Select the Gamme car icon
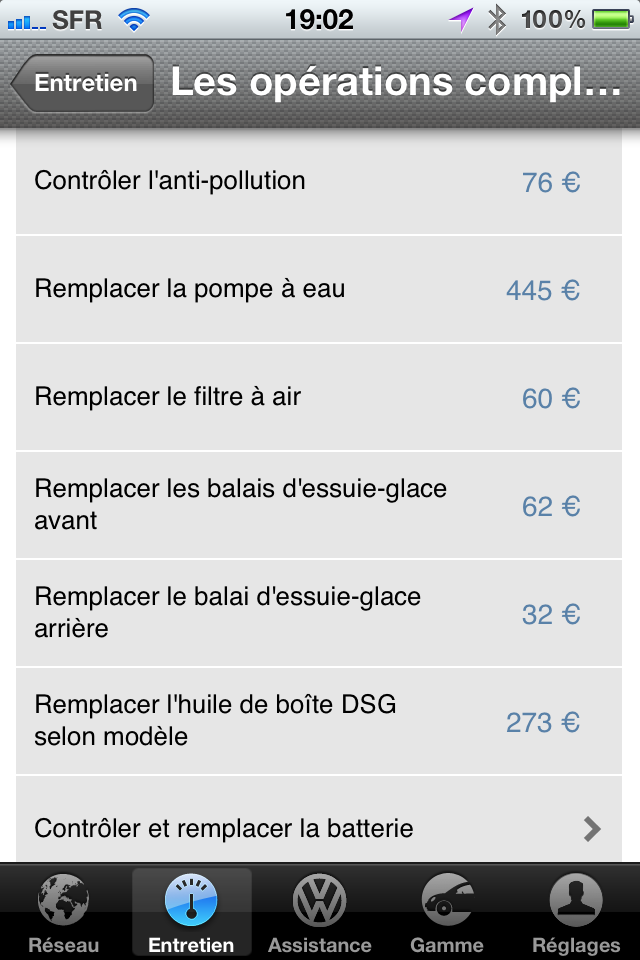The image size is (640, 960). [x=447, y=900]
